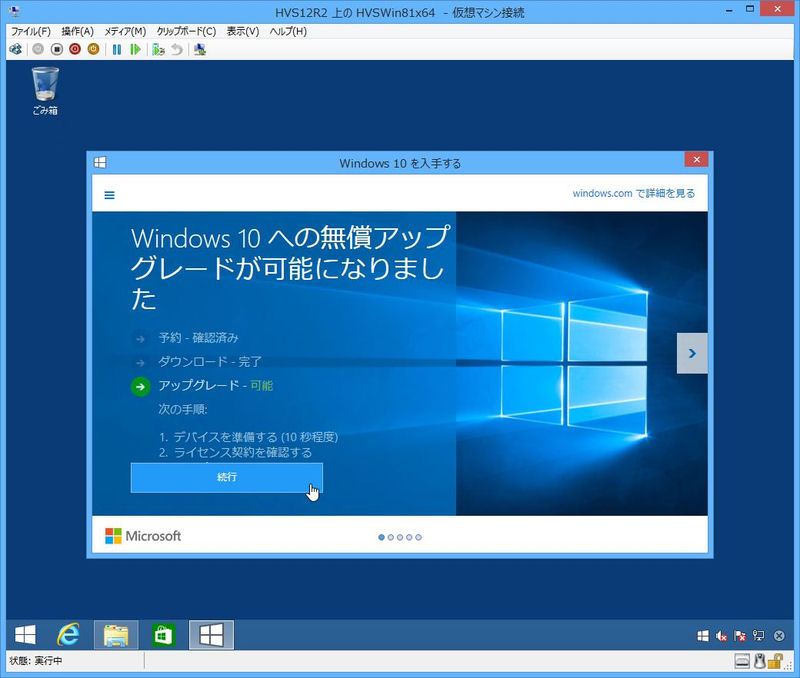The height and width of the screenshot is (678, 800).
Task: Open the ヘルプ(H) menu
Action: pos(288,31)
